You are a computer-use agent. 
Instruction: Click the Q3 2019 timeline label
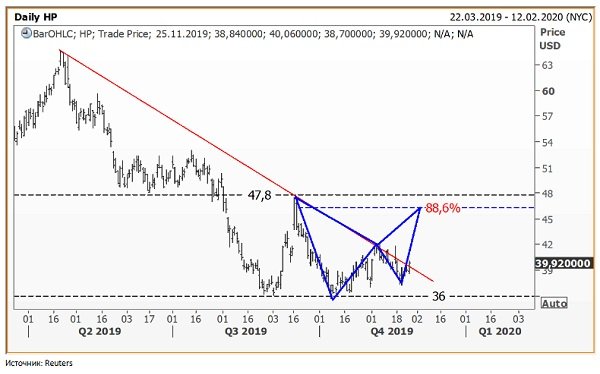click(x=245, y=331)
